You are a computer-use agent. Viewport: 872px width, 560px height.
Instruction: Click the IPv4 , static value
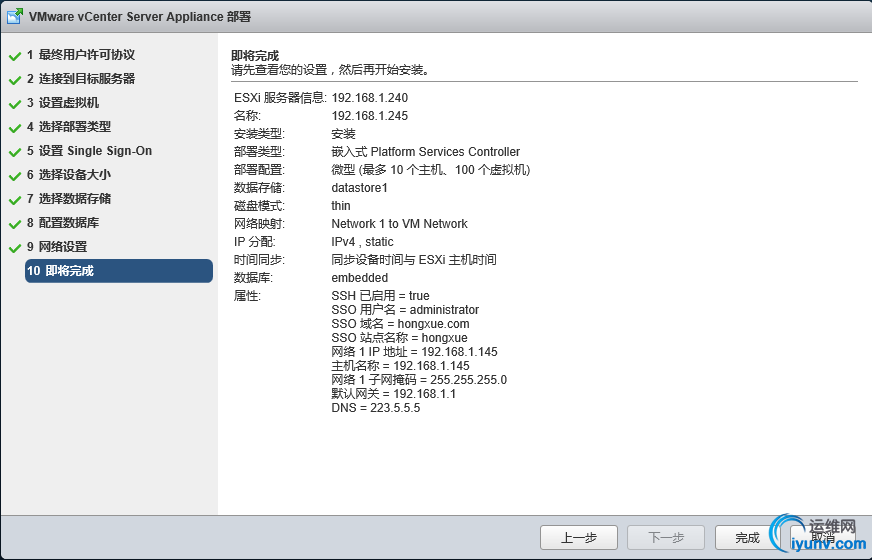(362, 242)
